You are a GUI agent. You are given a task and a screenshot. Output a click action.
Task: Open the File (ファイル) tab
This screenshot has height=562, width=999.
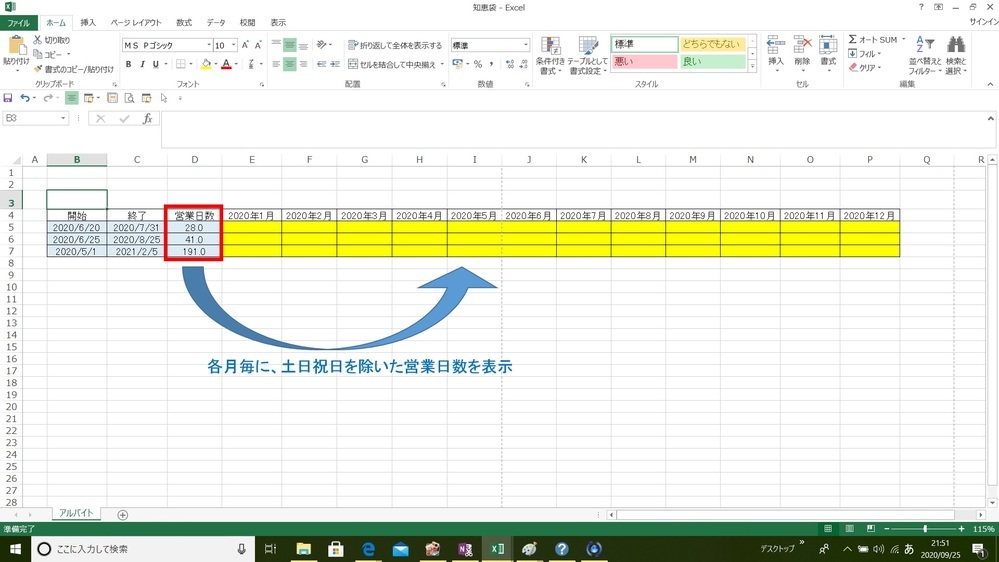pos(18,23)
